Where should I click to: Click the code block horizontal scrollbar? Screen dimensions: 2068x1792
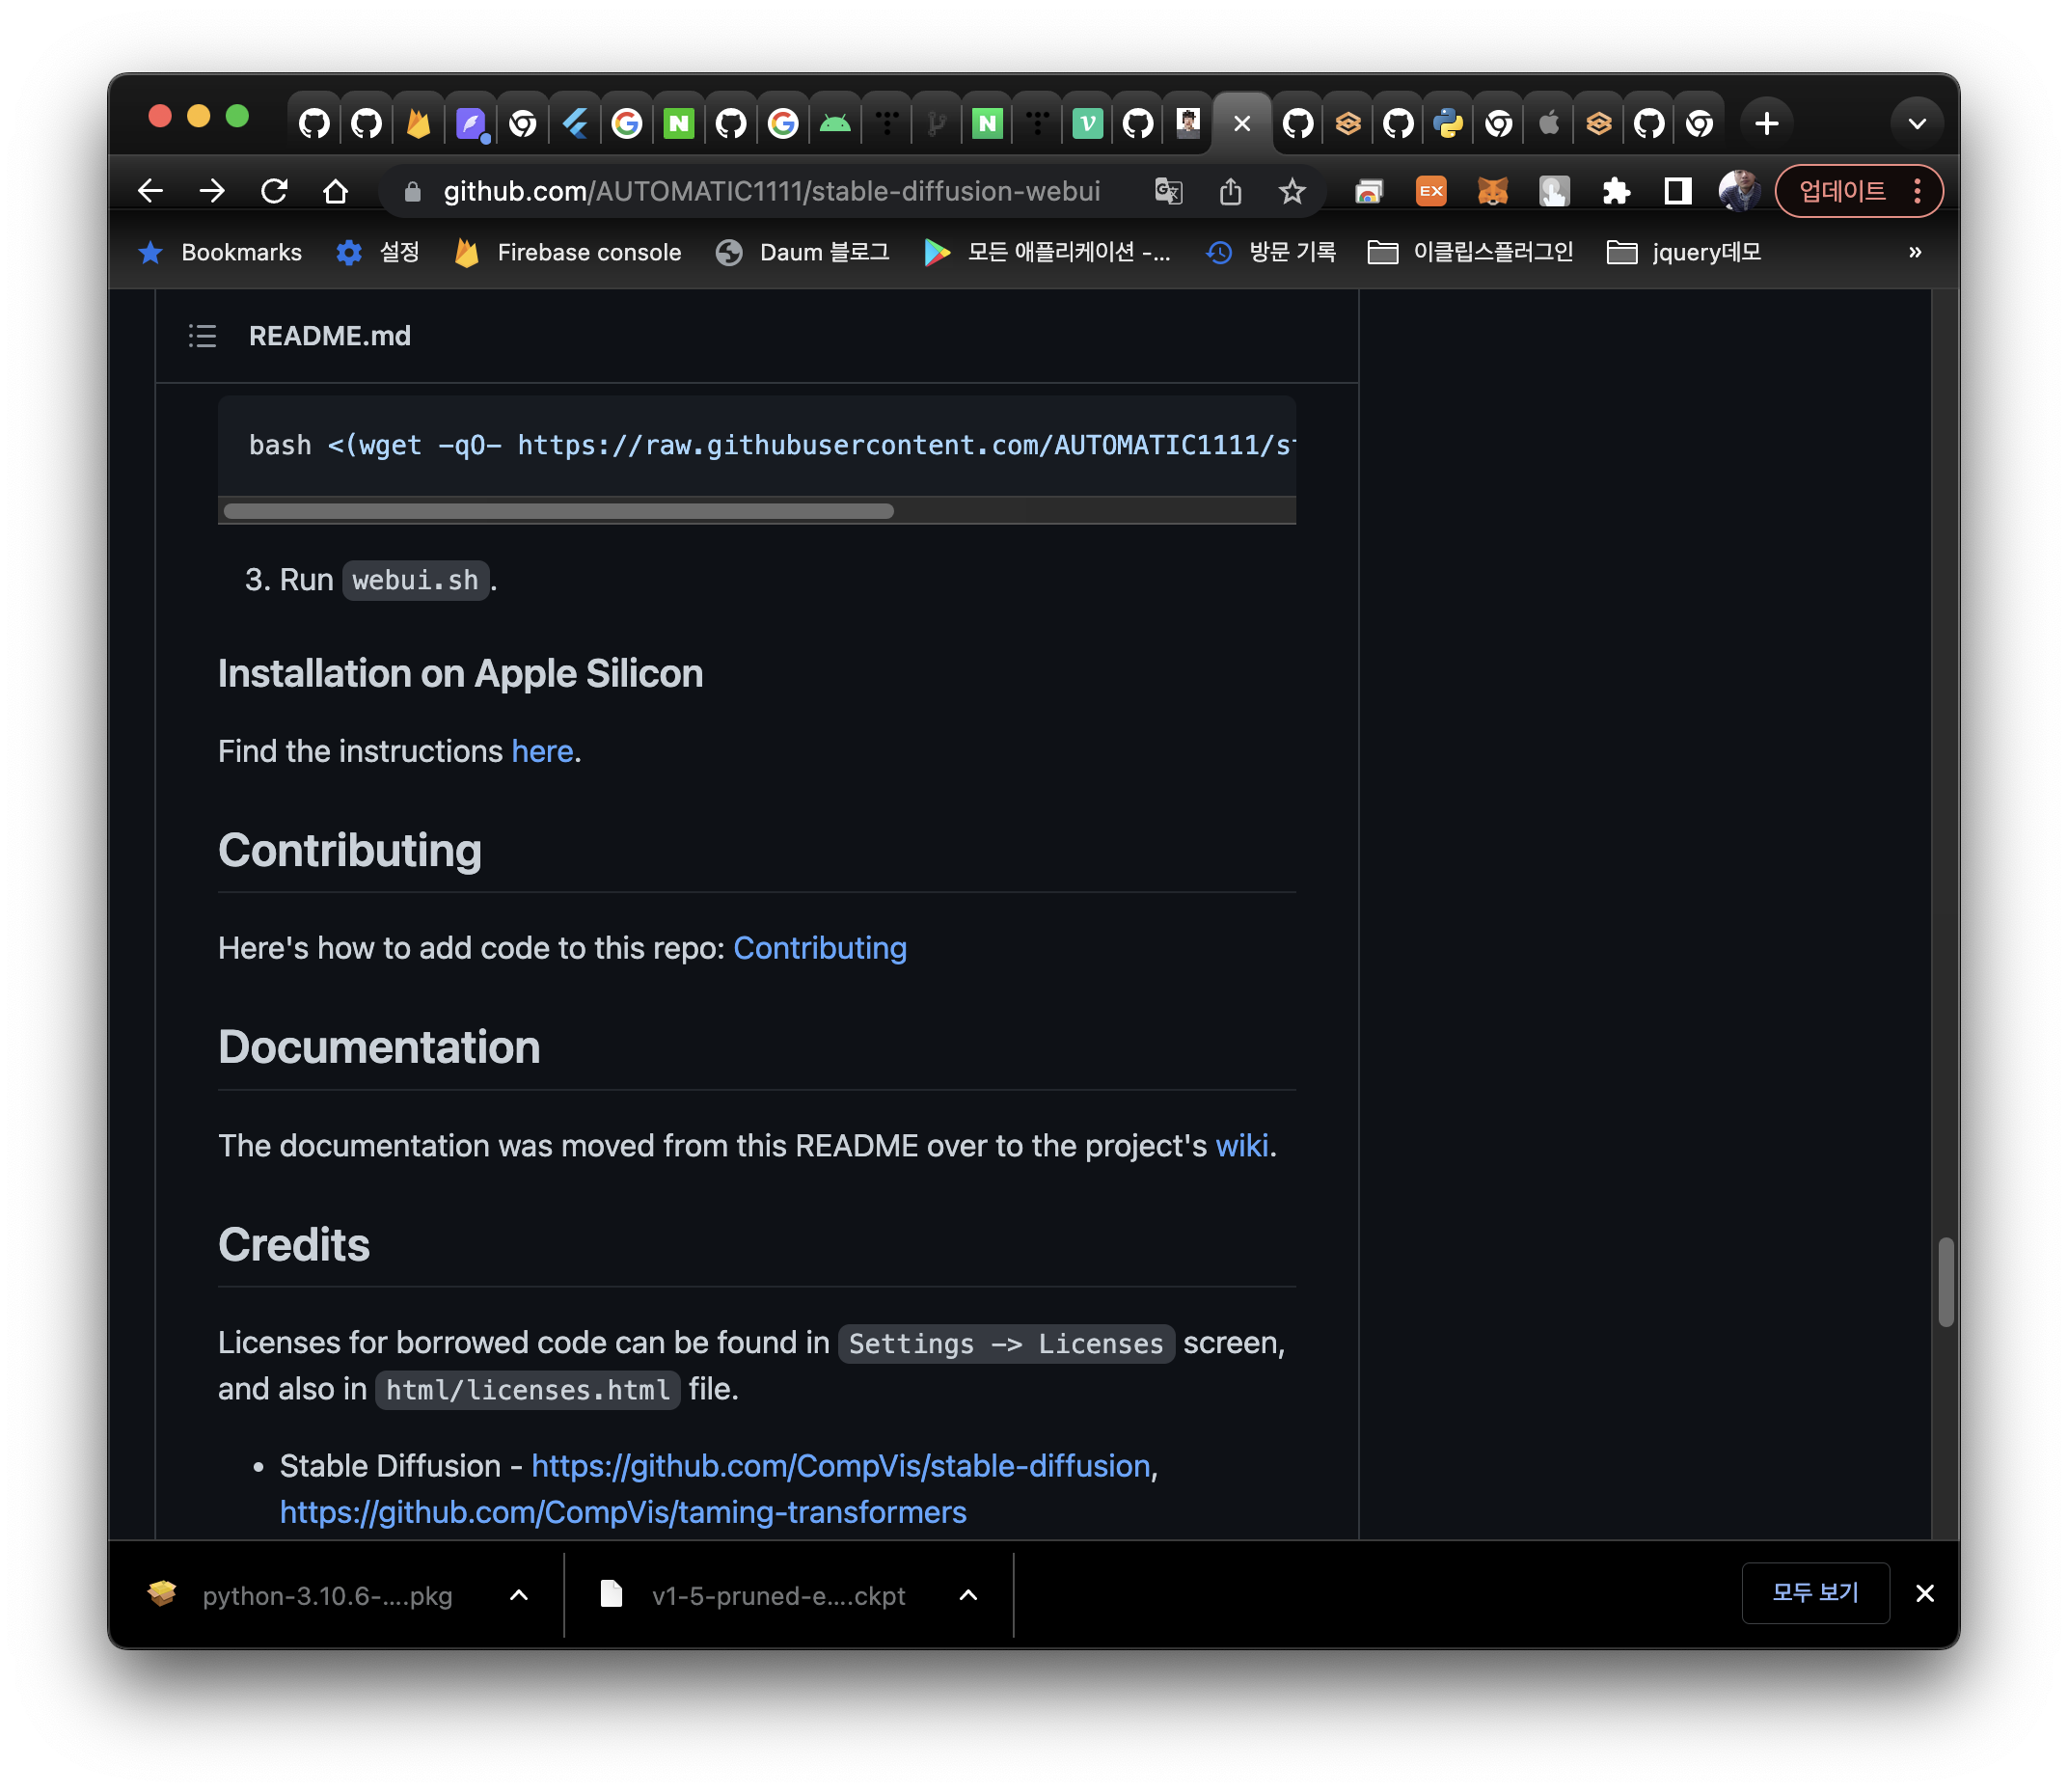click(x=558, y=511)
